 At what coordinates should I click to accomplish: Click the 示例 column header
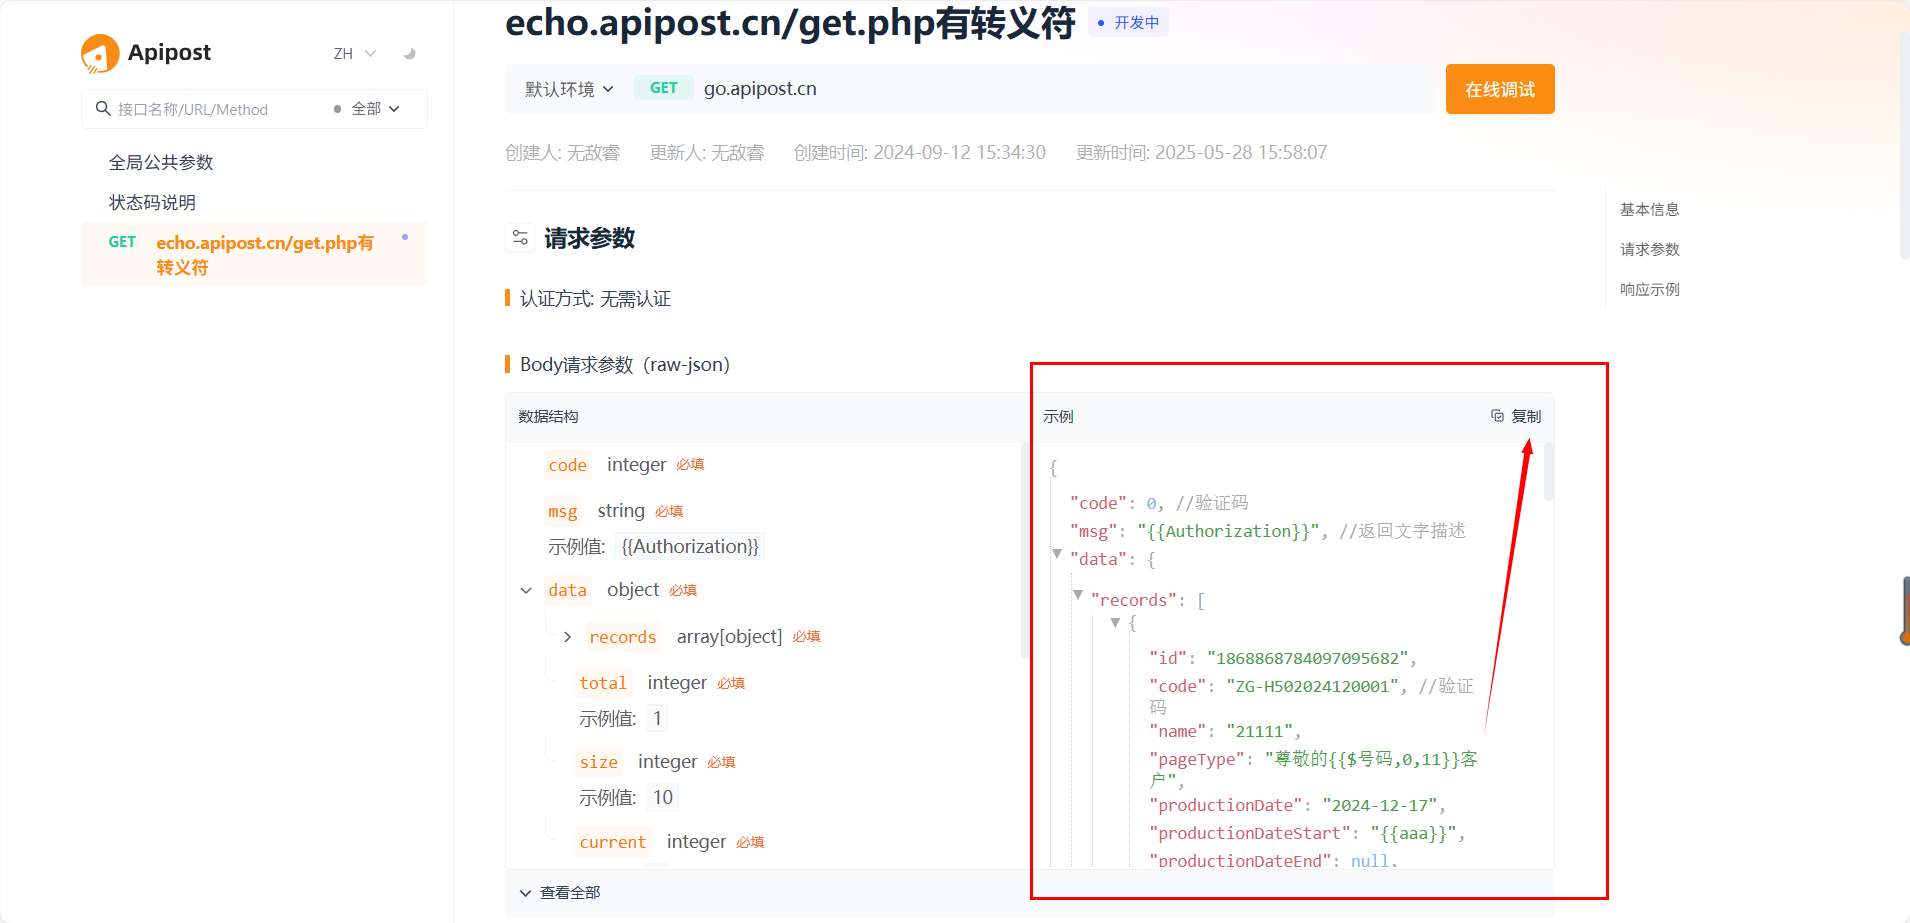pos(1058,417)
